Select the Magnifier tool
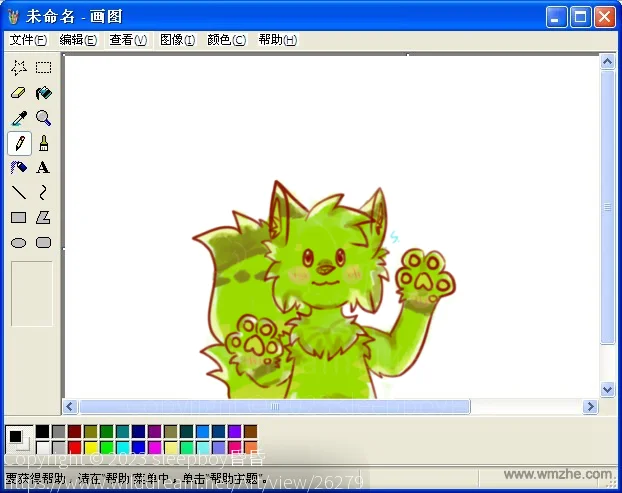Screen dimensions: 622x493 pos(43,118)
